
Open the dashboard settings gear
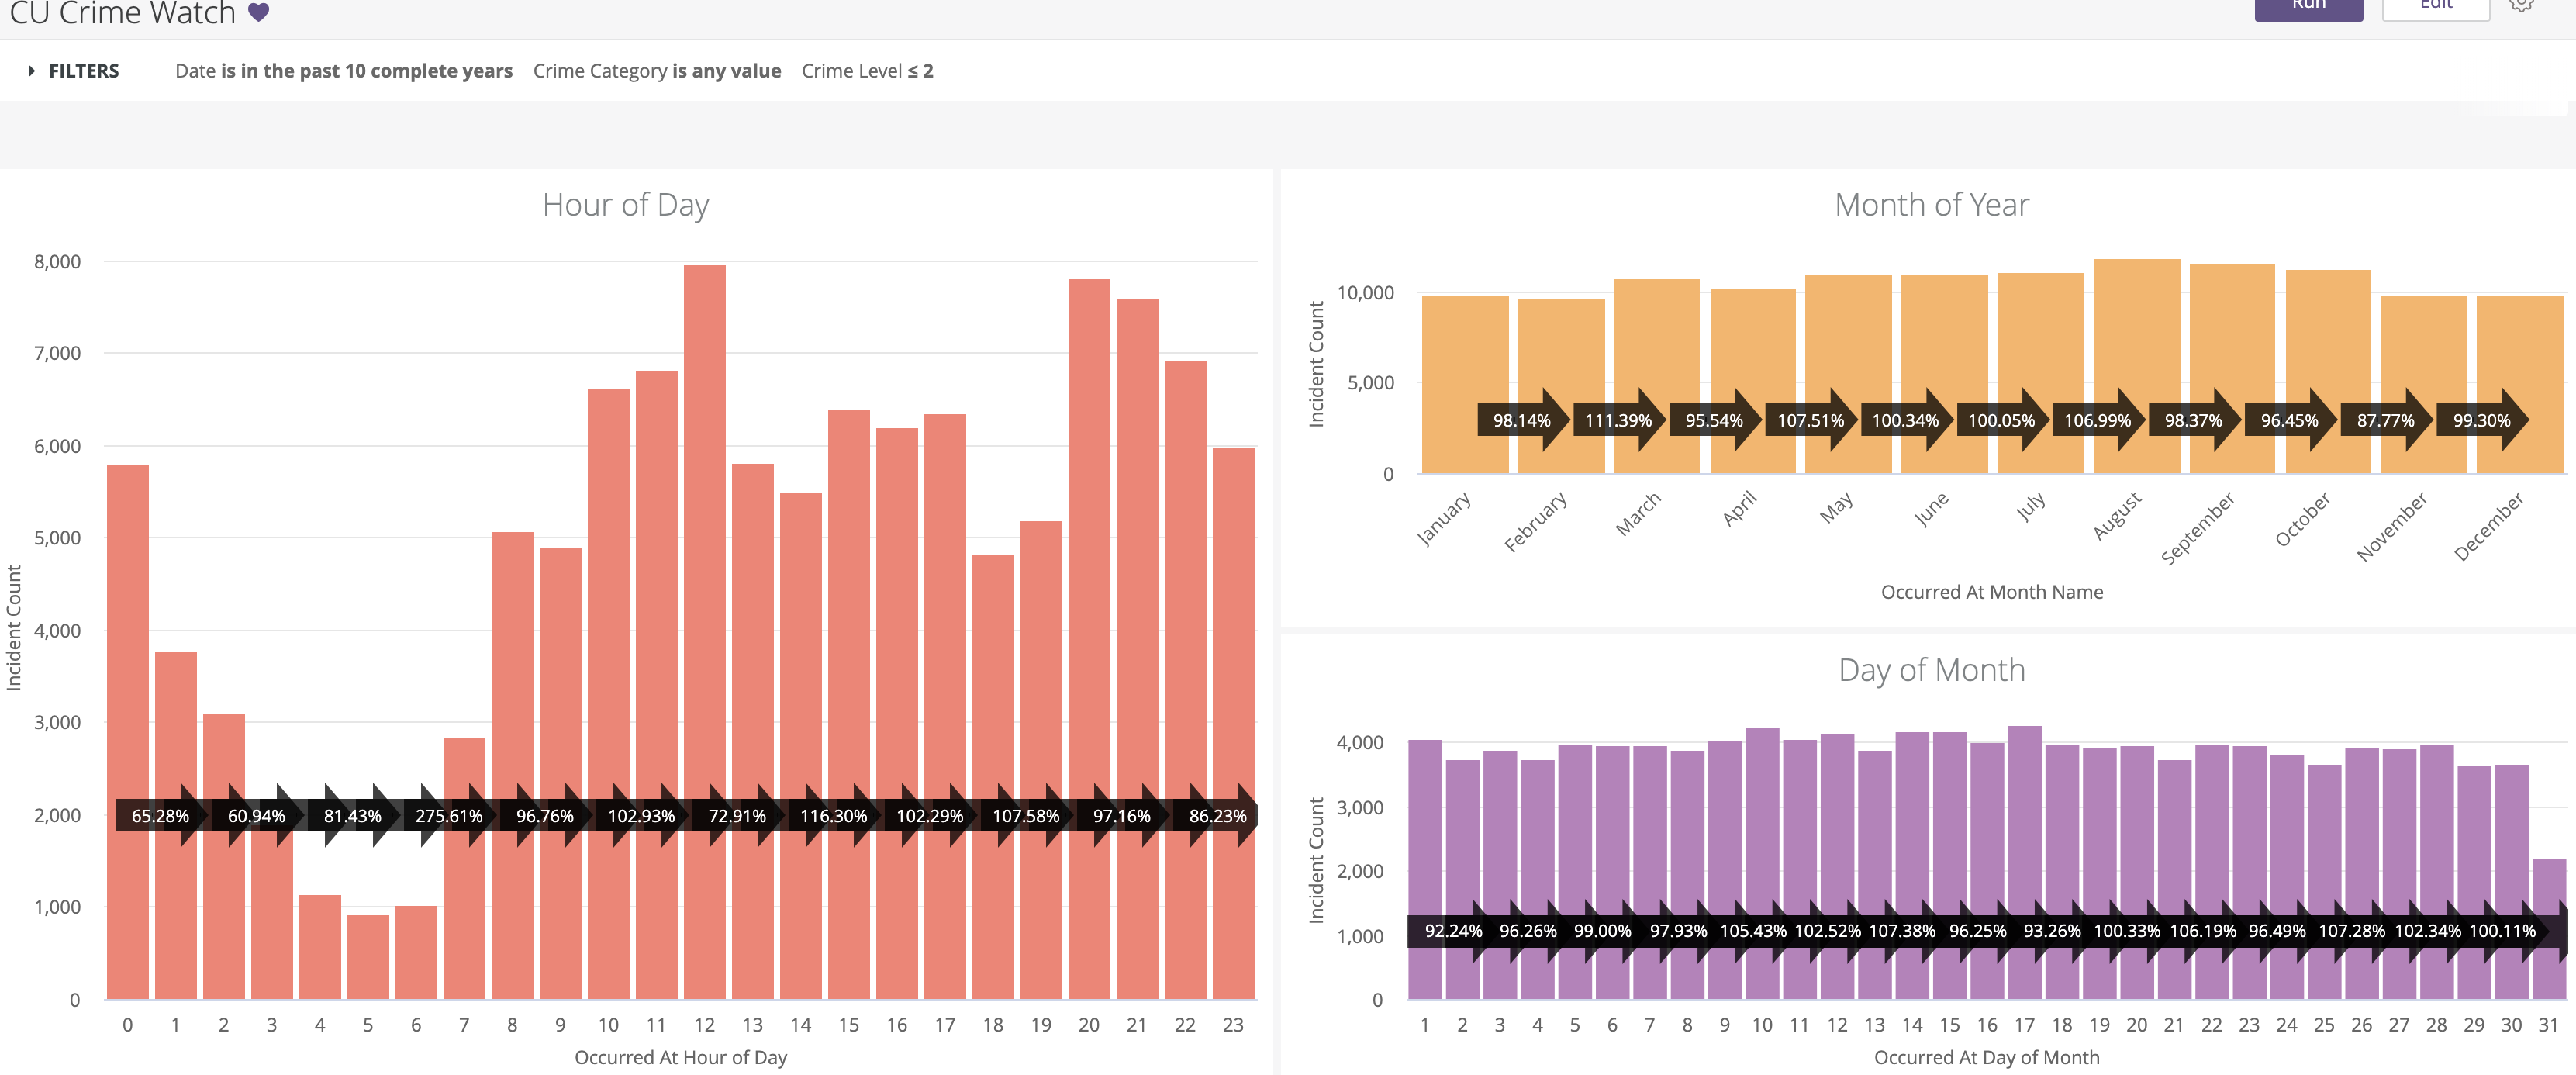tap(2521, 5)
